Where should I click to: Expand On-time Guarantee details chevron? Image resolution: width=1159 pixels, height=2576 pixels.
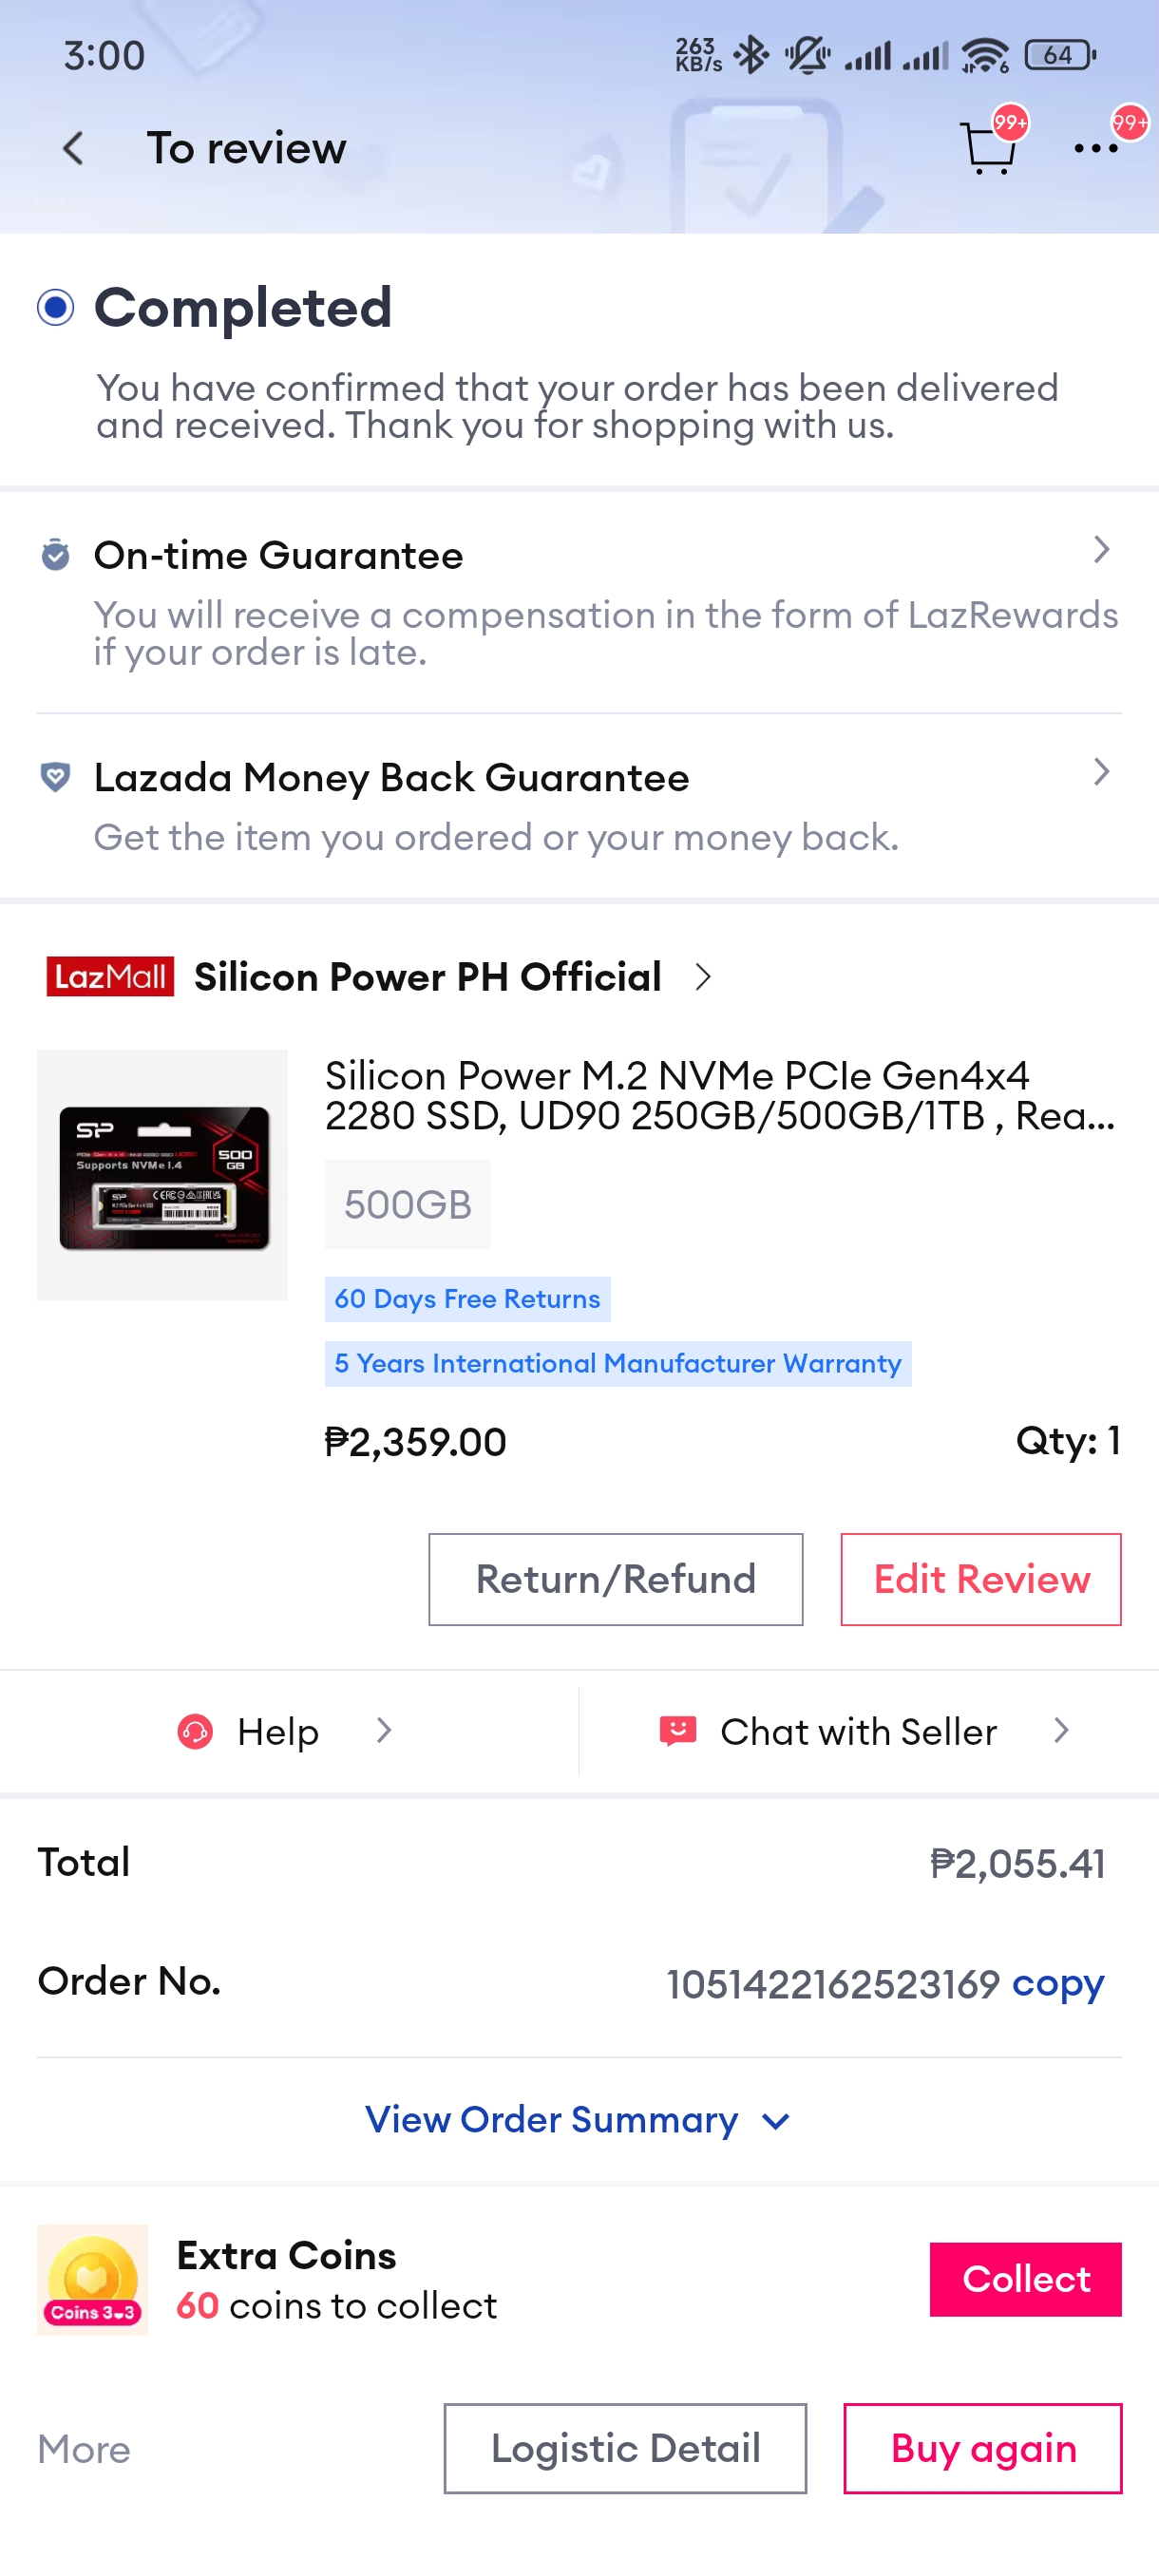pyautogui.click(x=1101, y=550)
